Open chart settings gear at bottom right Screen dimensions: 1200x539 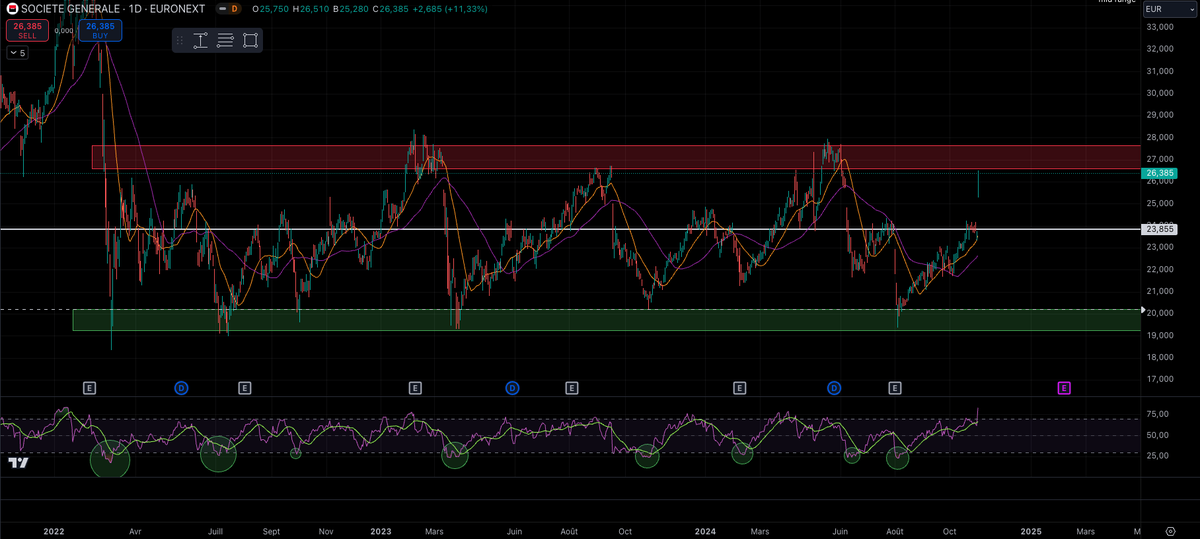(x=1170, y=530)
